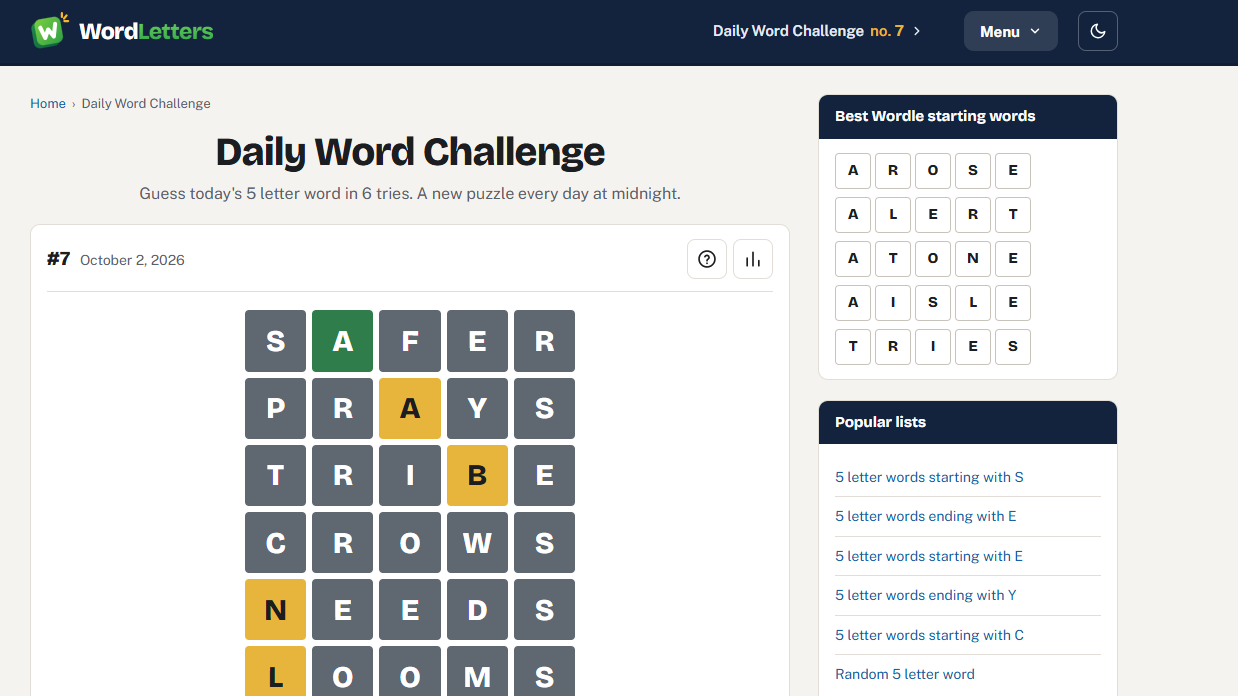This screenshot has width=1238, height=696.
Task: Select the ALERT starting word row
Action: tap(933, 214)
